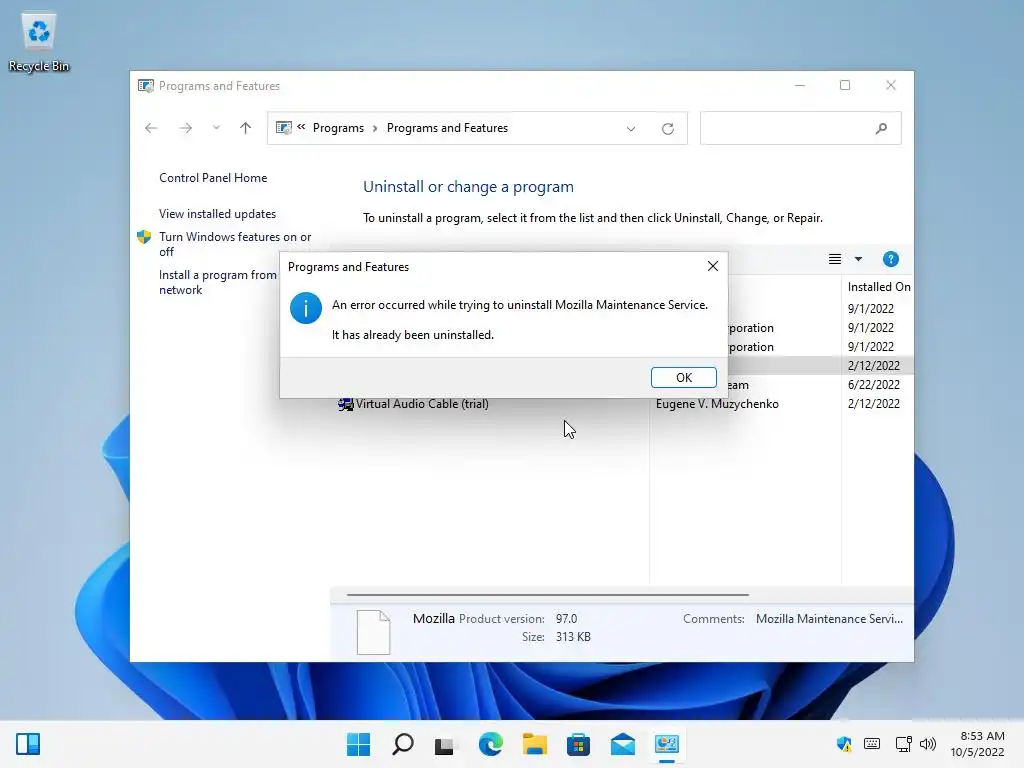Image resolution: width=1024 pixels, height=768 pixels.
Task: Click the 6/22/2022 install date
Action: [x=874, y=385]
